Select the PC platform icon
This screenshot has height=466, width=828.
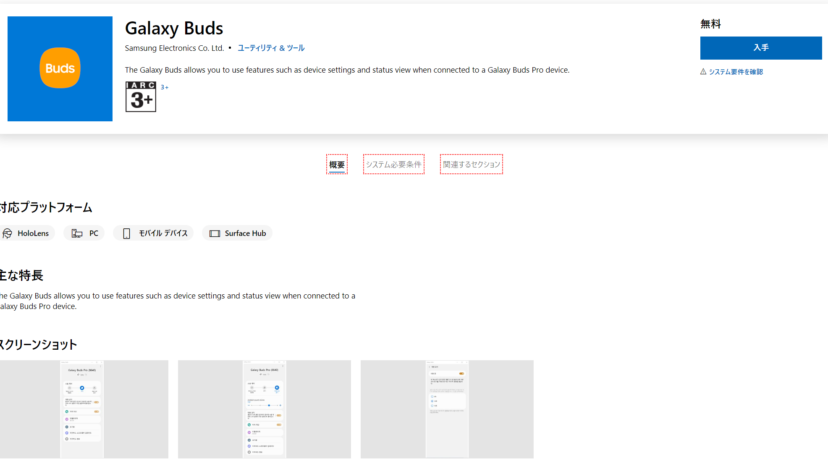point(77,233)
